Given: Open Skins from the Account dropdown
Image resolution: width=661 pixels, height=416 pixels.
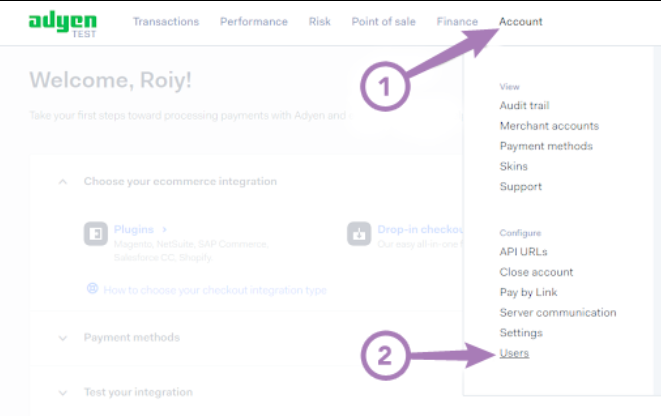Looking at the screenshot, I should click(x=513, y=166).
